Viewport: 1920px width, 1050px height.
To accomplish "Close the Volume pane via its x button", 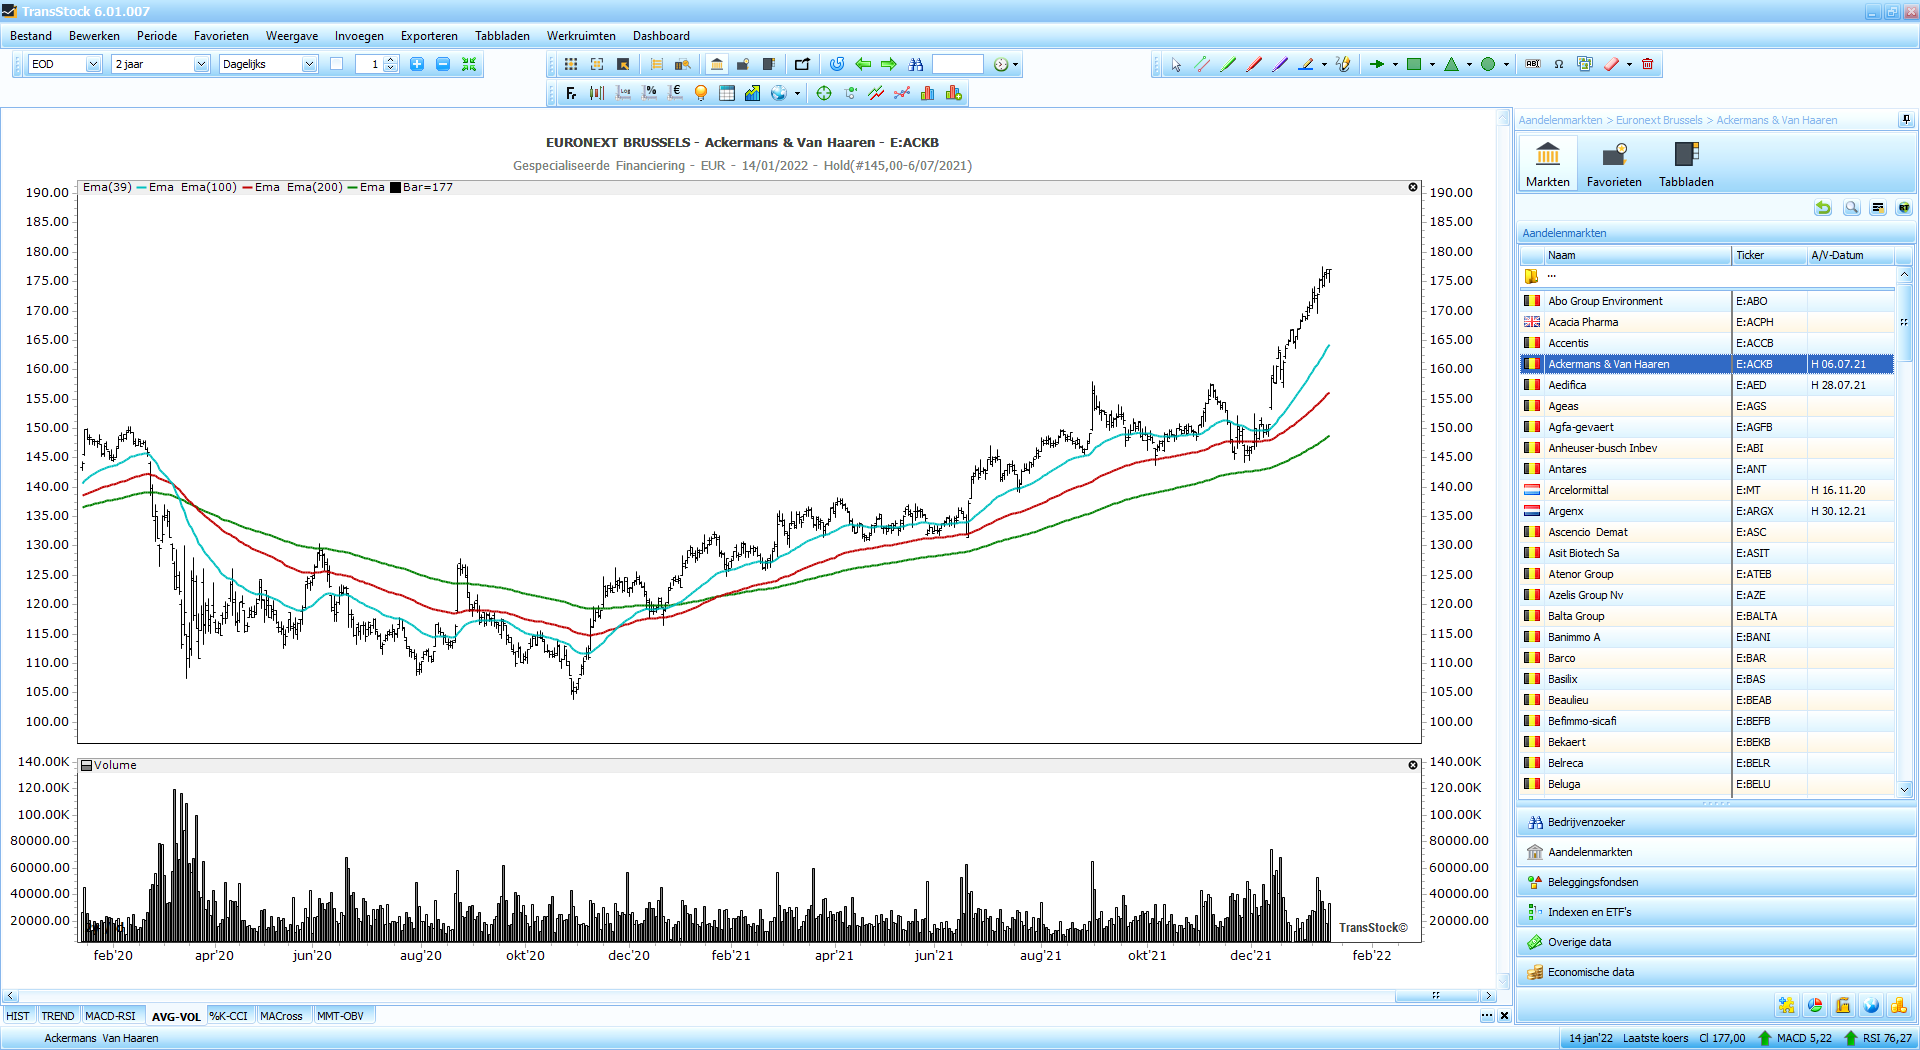I will (1413, 765).
